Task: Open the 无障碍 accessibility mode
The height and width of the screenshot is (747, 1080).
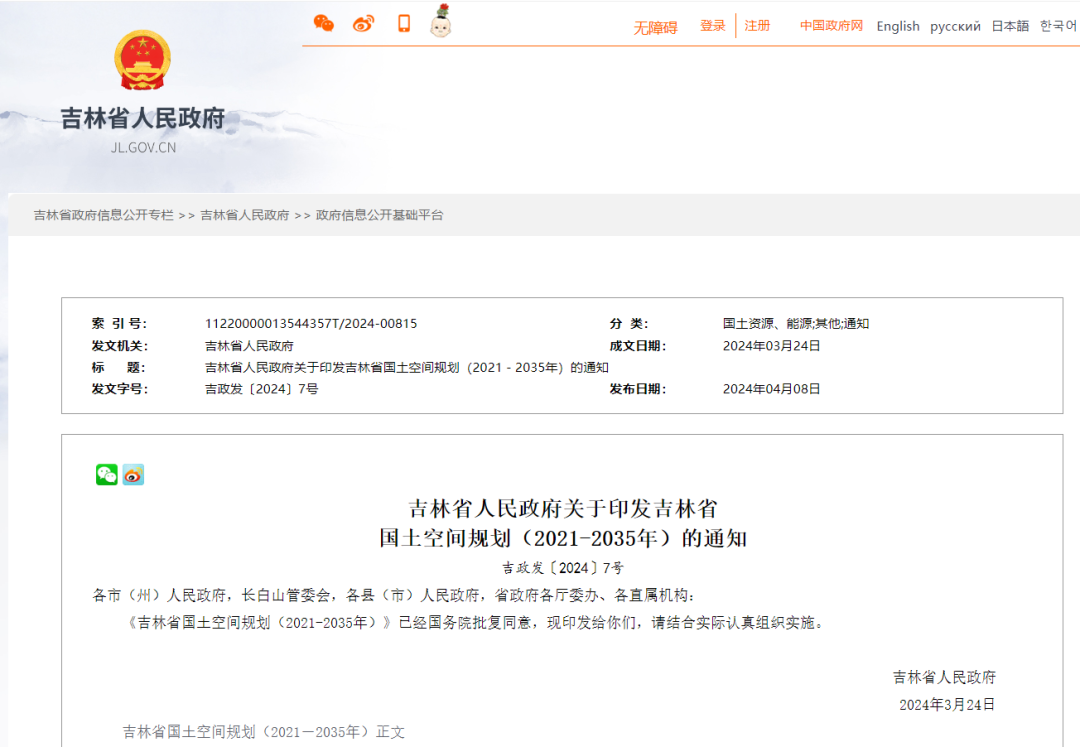Action: (655, 26)
